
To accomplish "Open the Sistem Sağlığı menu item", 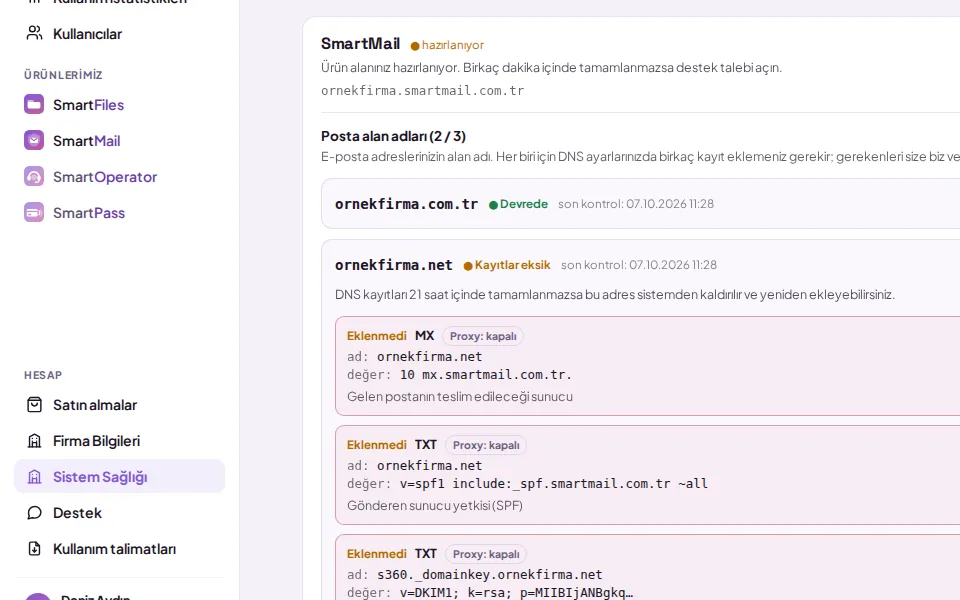I will click(x=119, y=476).
